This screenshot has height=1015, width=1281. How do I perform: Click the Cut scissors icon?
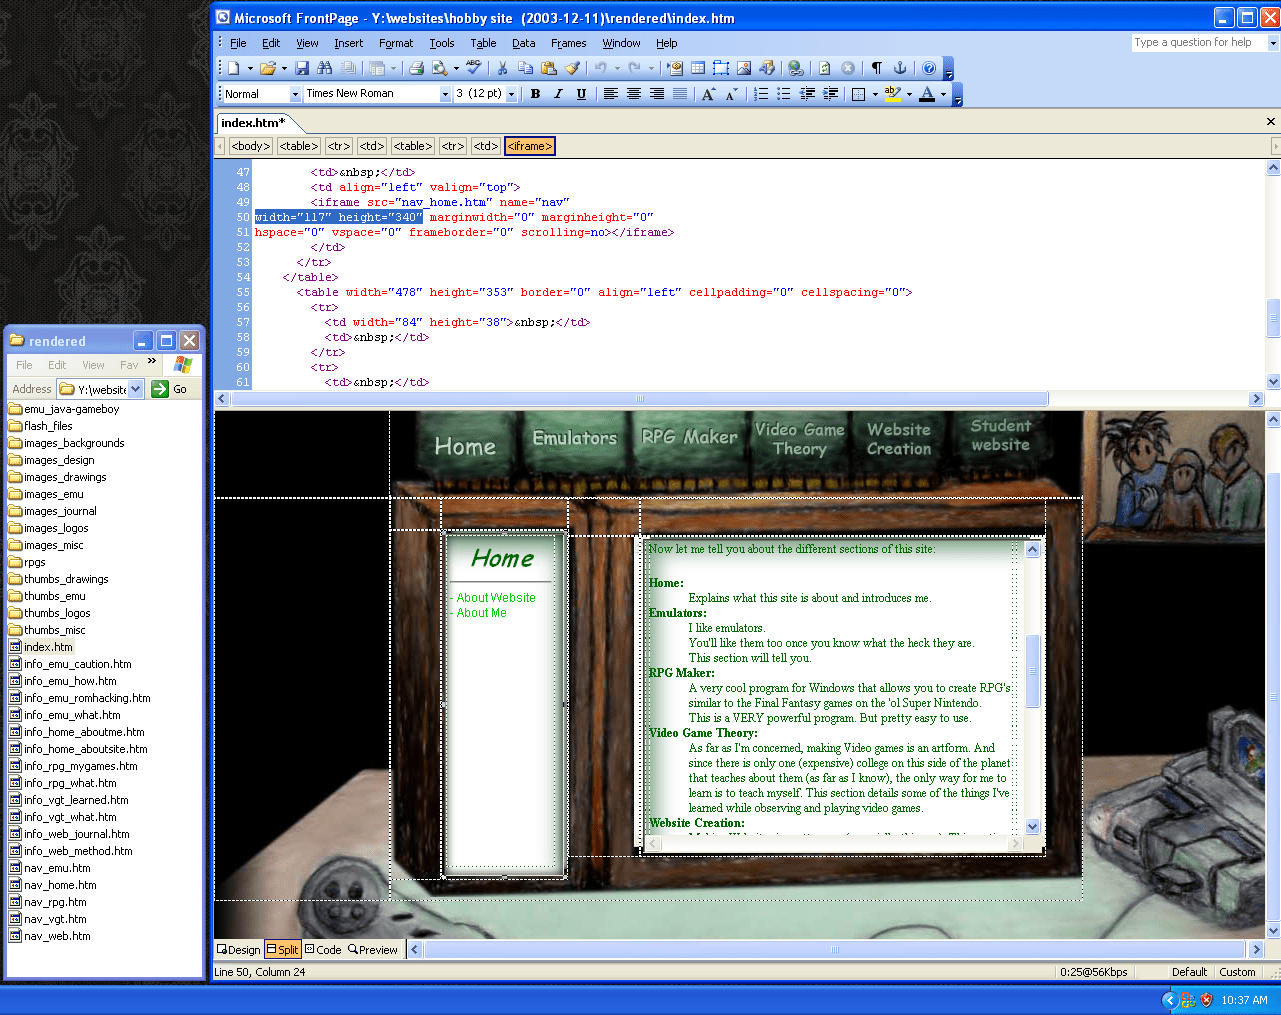coord(502,68)
